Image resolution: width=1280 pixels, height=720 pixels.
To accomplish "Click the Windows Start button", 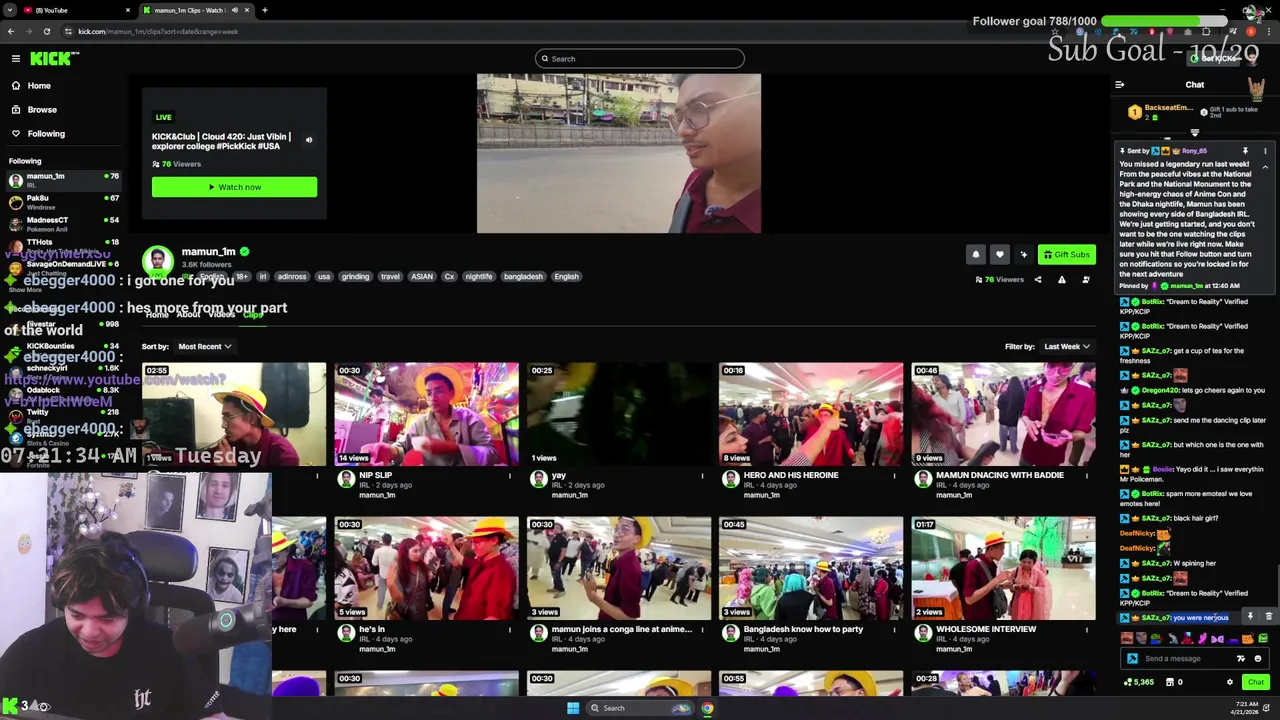I will (573, 708).
